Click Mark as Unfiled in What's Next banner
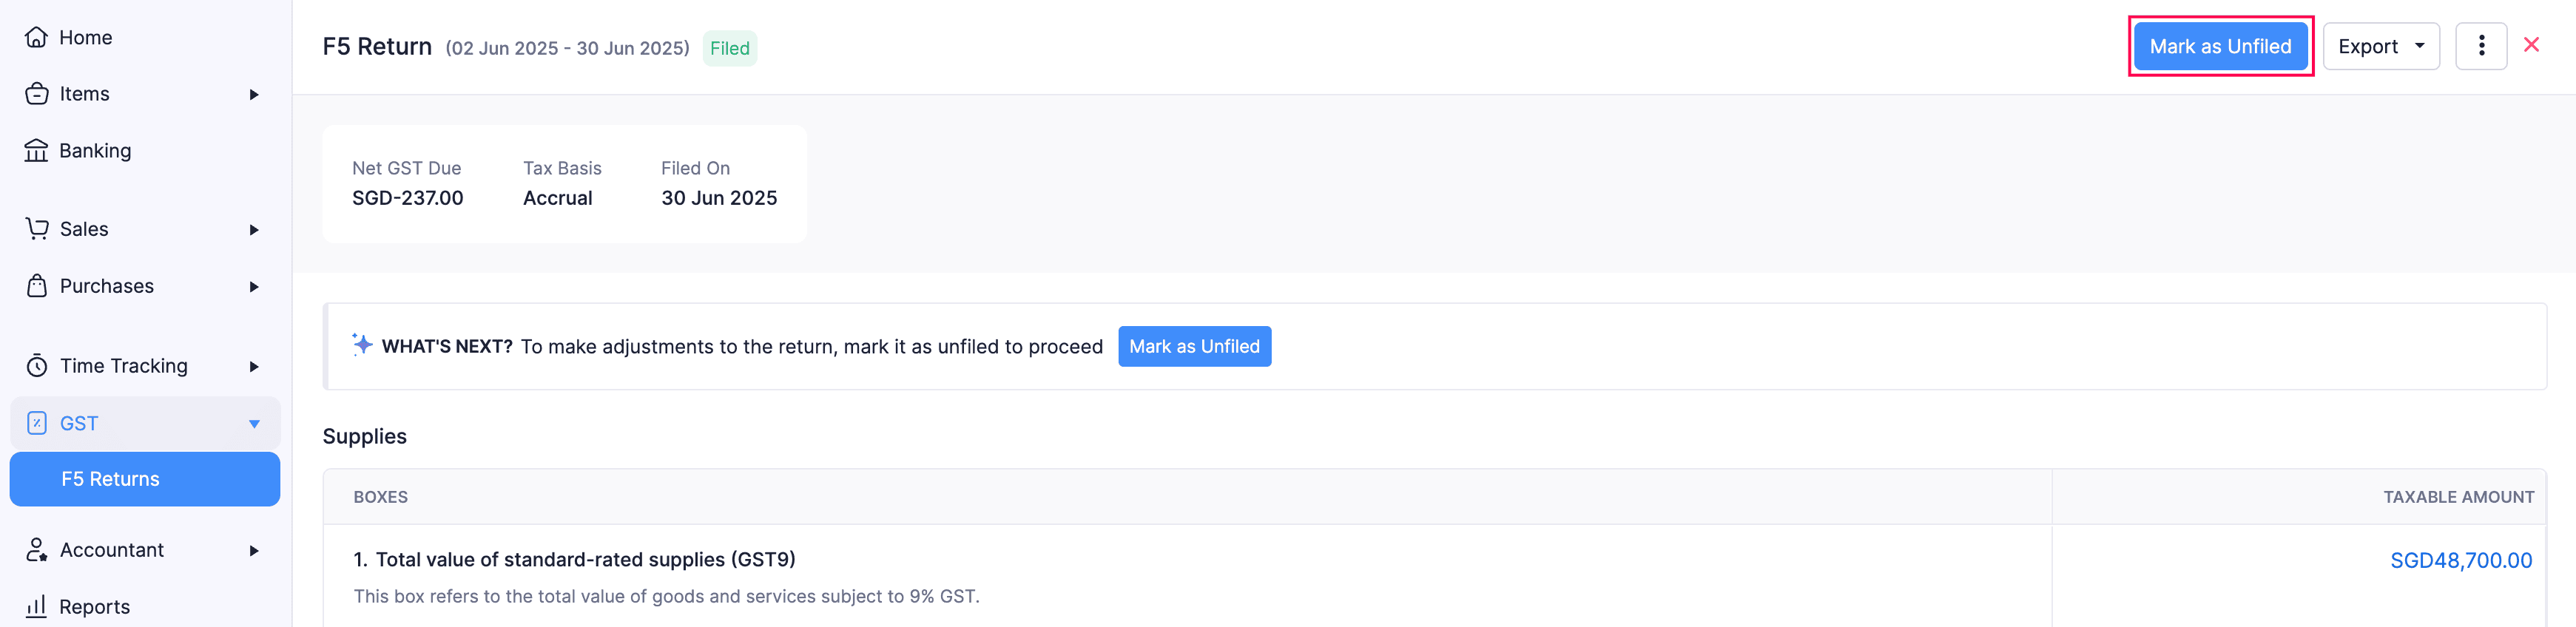Screen dimensions: 2576x627 1194,346
